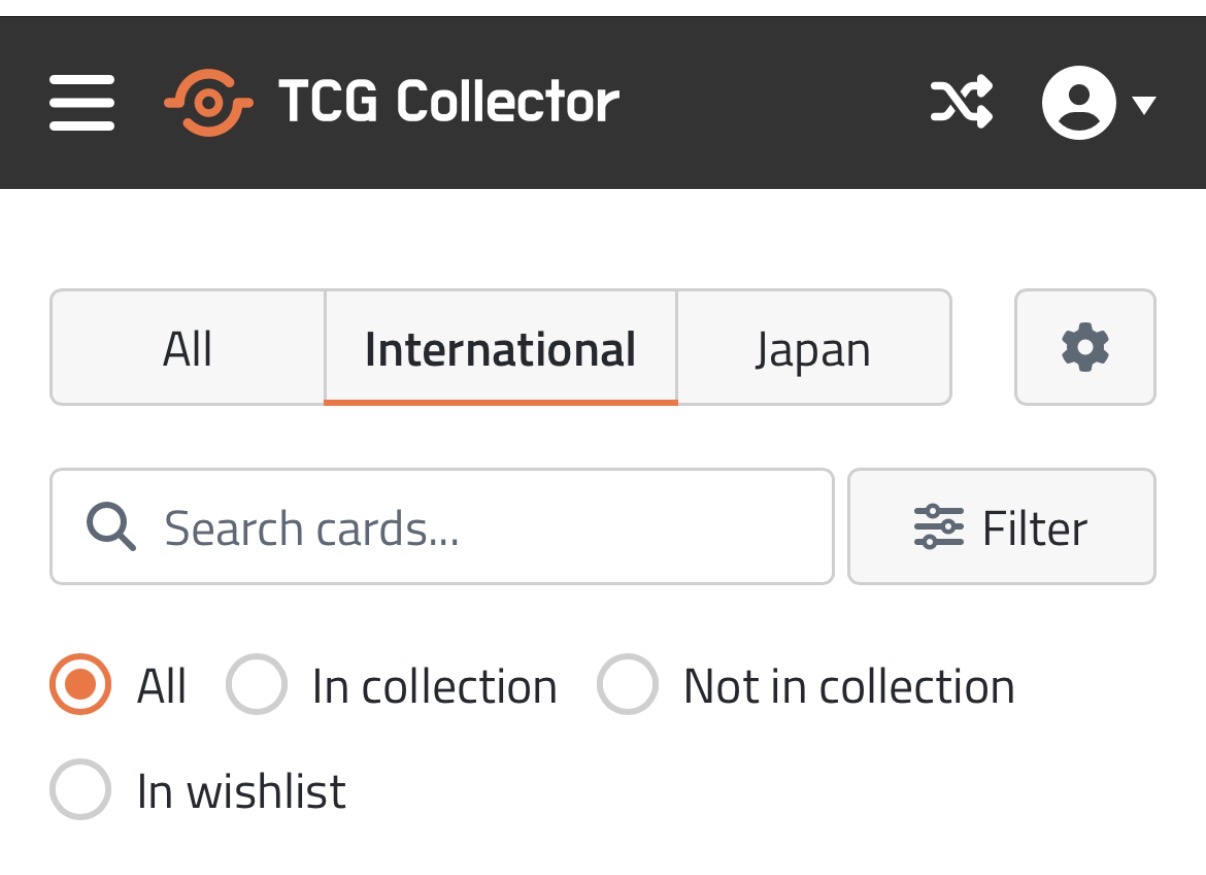The height and width of the screenshot is (875, 1206).
Task: Open settings with the gear icon
Action: coord(1085,348)
